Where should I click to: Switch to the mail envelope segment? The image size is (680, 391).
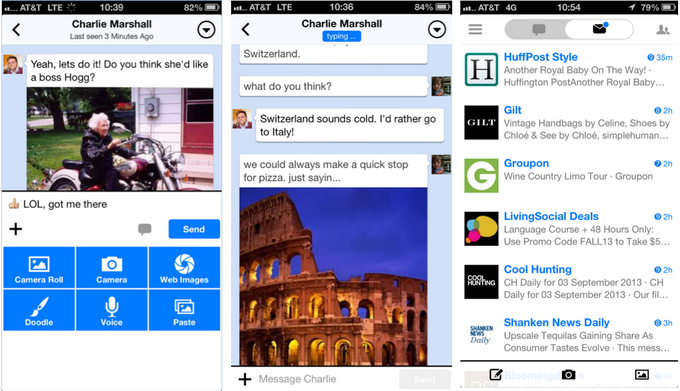pos(599,29)
